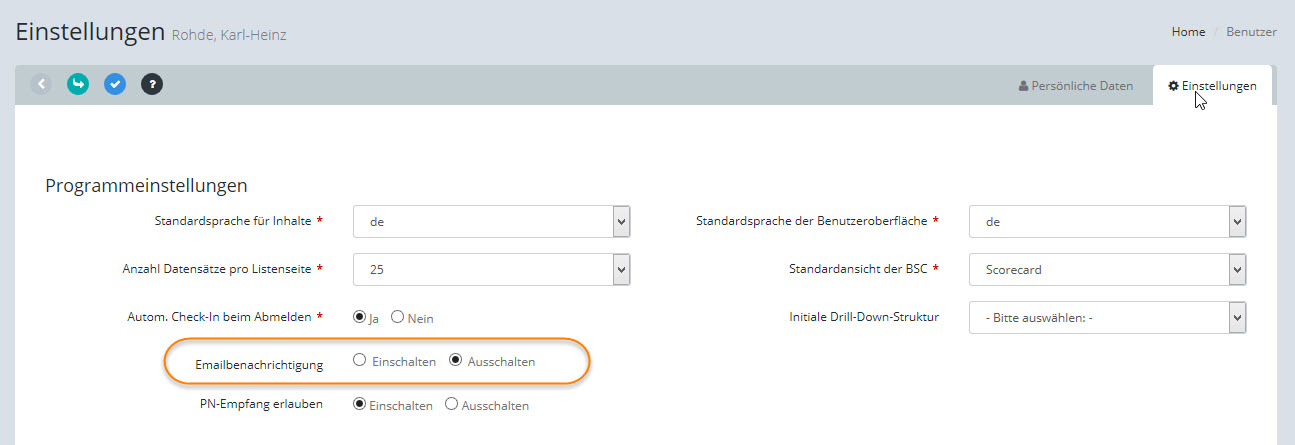Click the Benutzer breadcrumb item
The height and width of the screenshot is (445, 1295).
(x=1251, y=32)
